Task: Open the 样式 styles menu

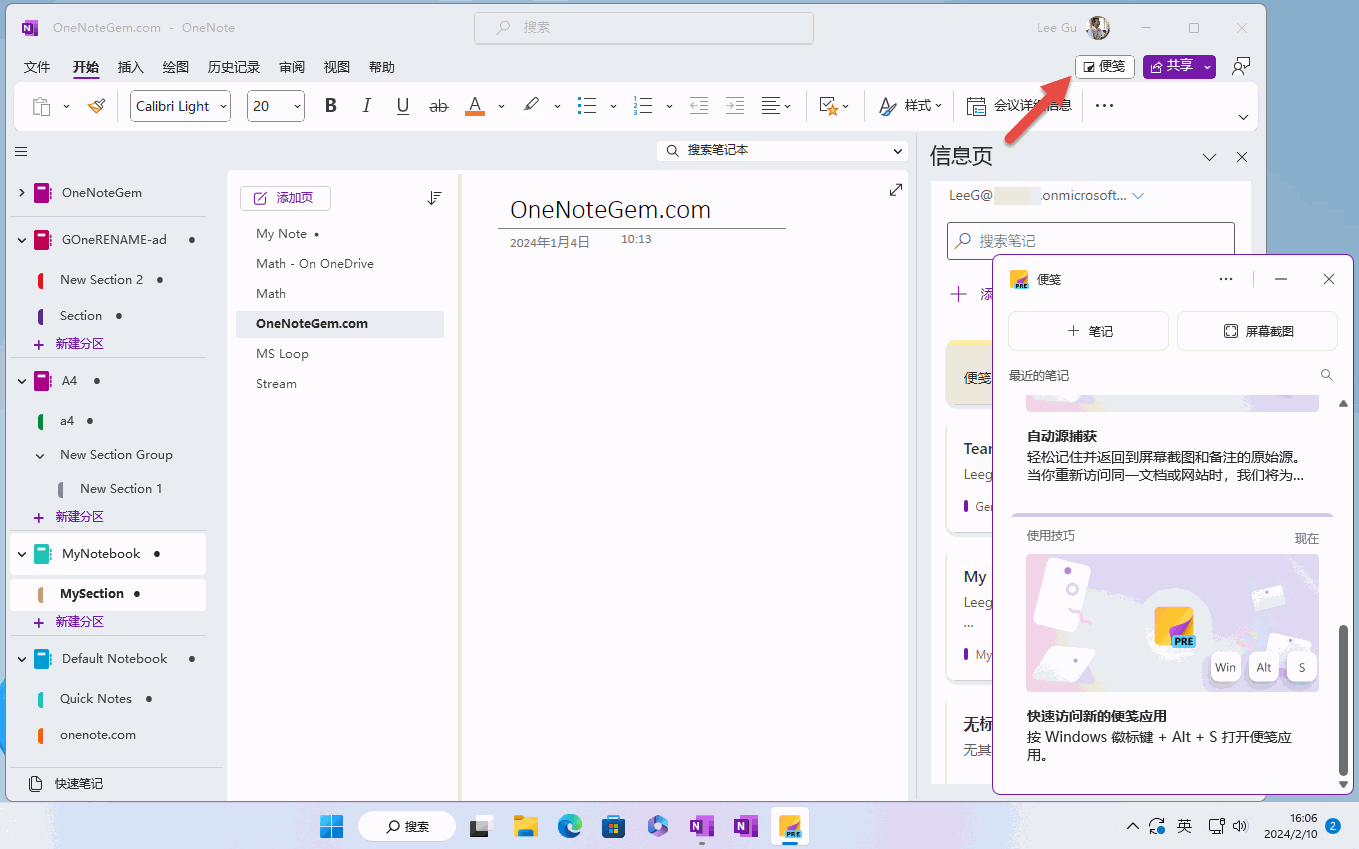Action: pos(910,106)
